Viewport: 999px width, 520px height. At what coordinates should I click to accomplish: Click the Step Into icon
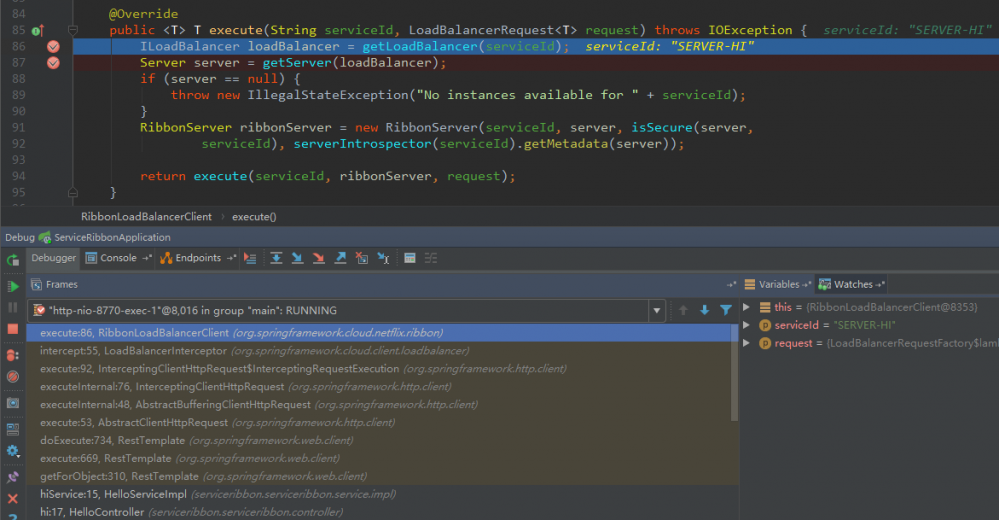(x=297, y=258)
